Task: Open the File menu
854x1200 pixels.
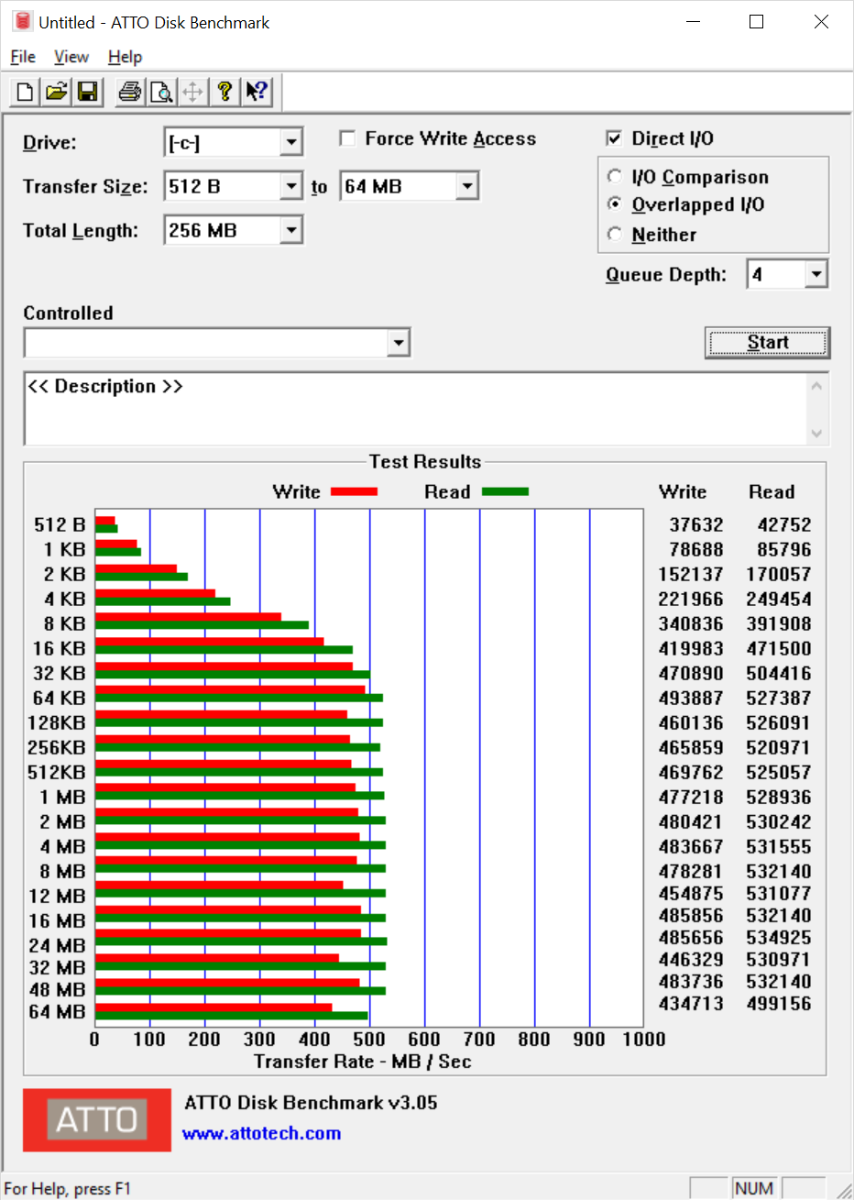Action: coord(22,57)
